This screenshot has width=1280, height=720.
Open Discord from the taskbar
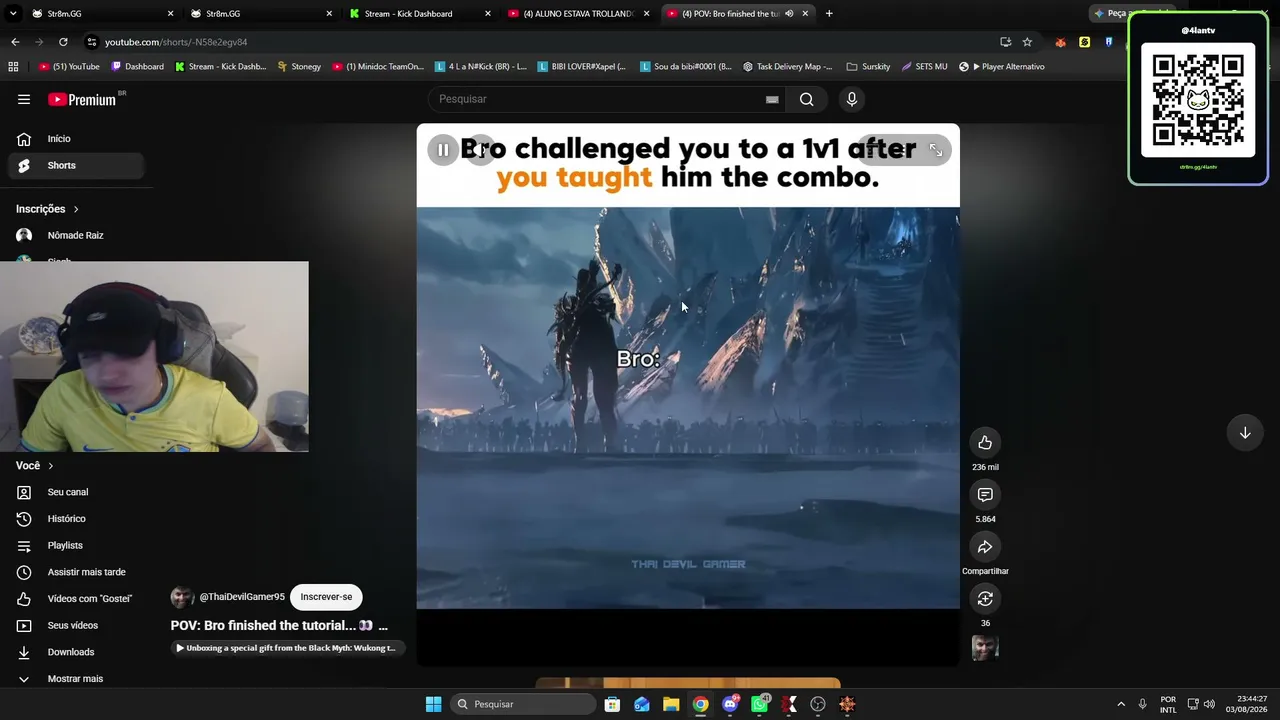click(x=730, y=704)
